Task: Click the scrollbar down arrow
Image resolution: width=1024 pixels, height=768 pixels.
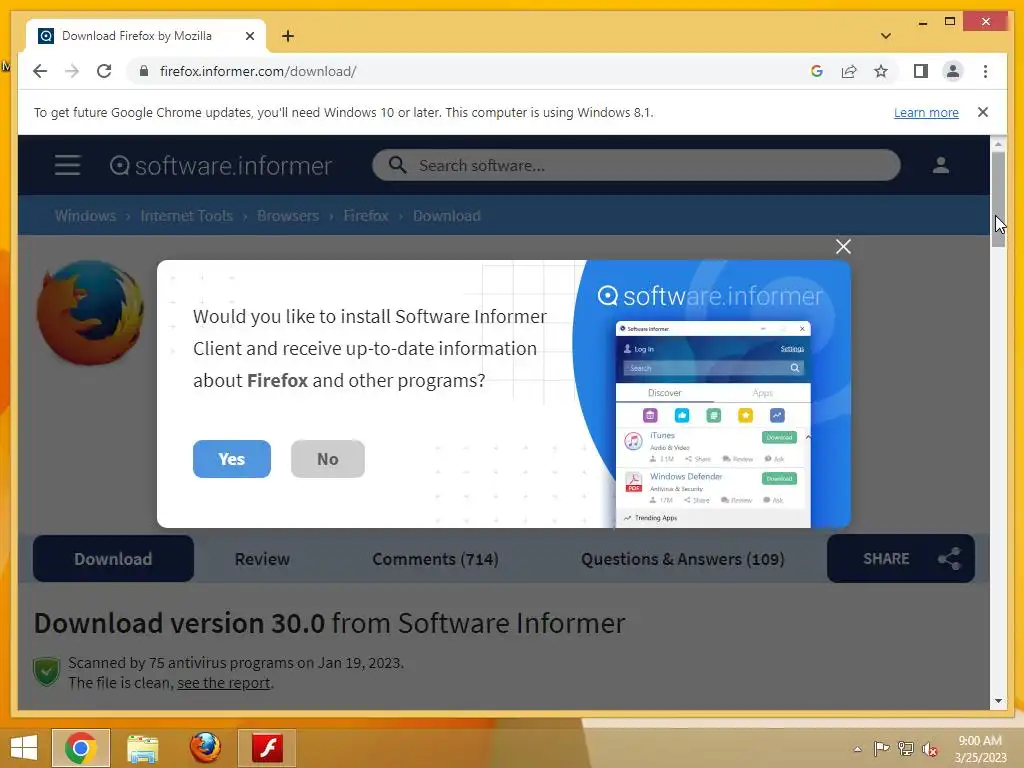Action: point(998,701)
